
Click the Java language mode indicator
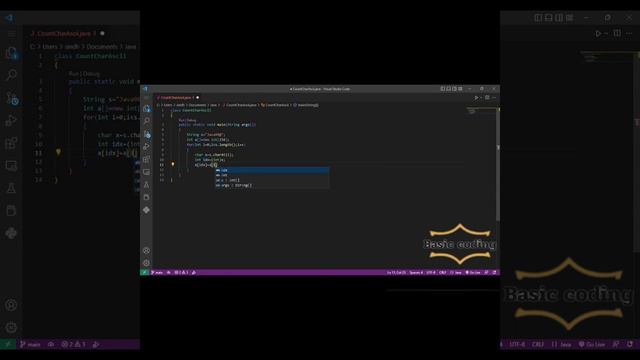point(456,273)
